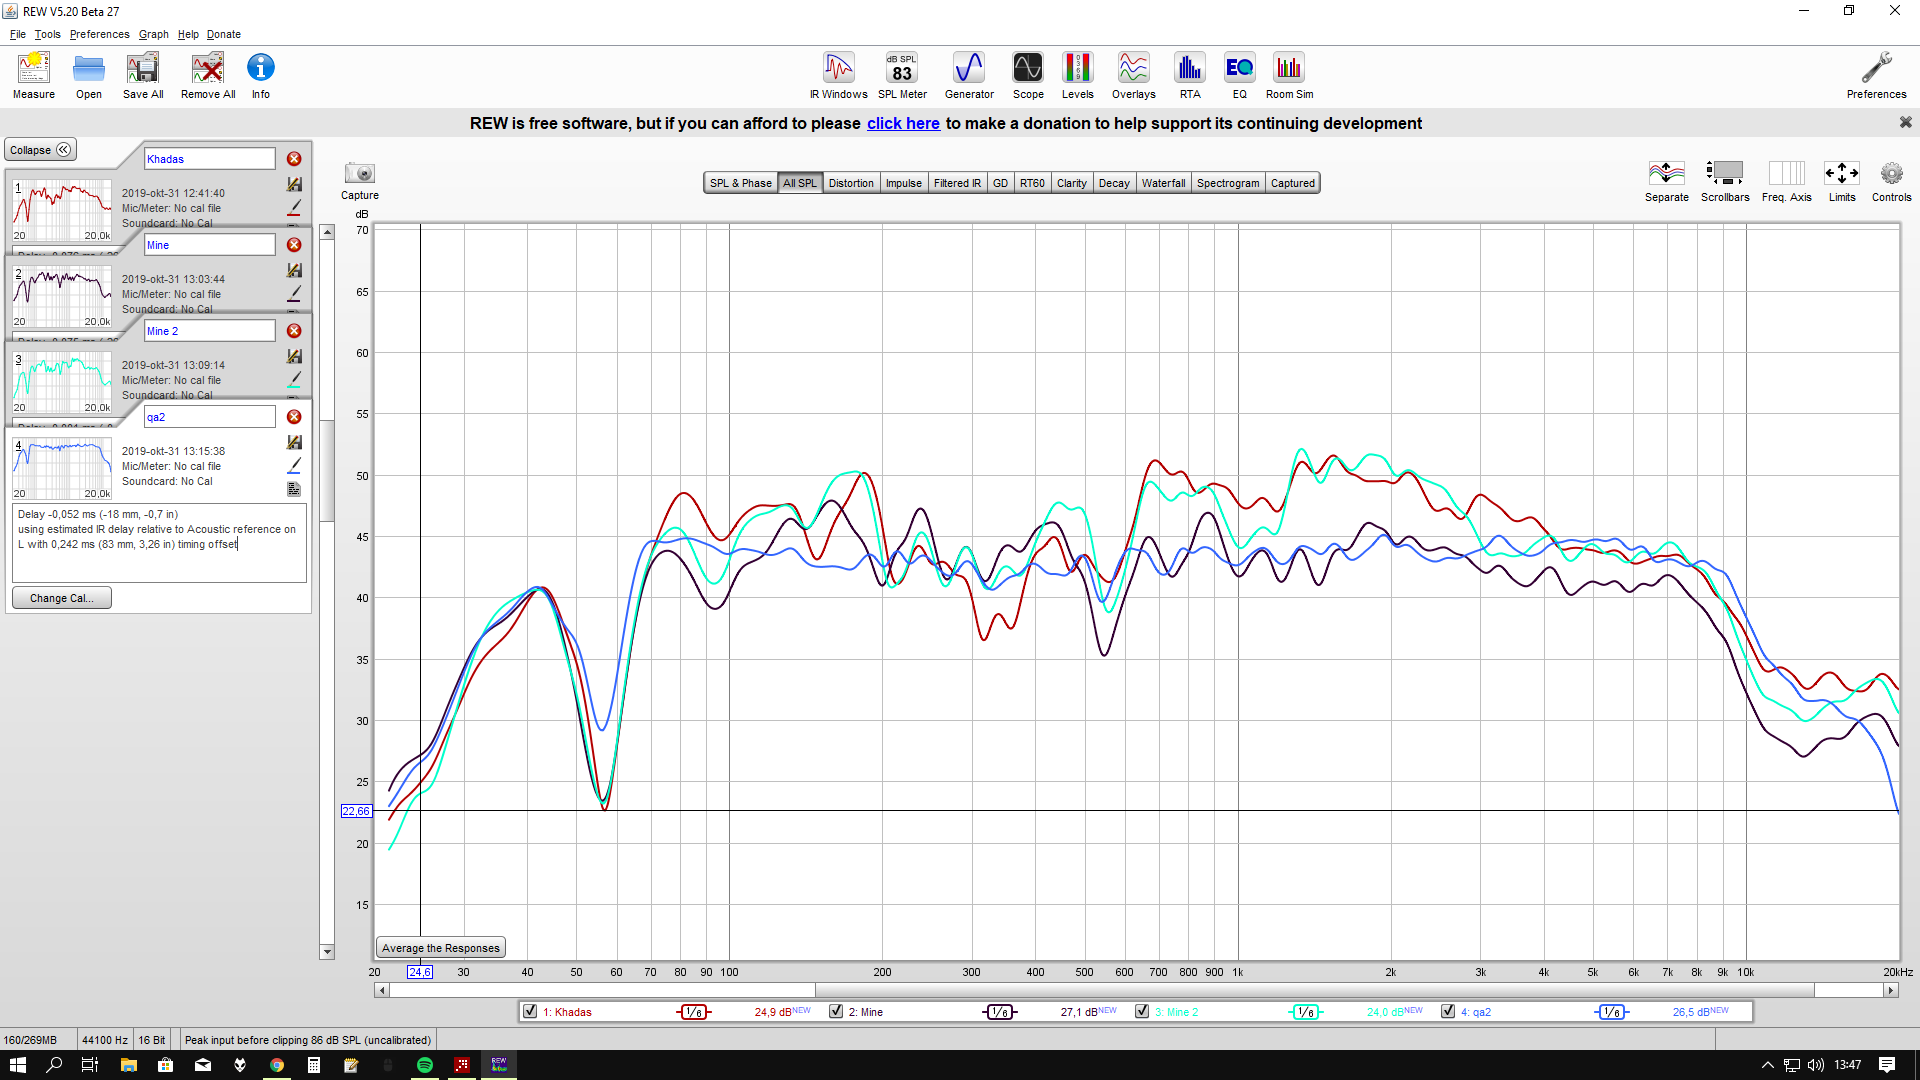Open Windows Start menu

(x=18, y=1065)
